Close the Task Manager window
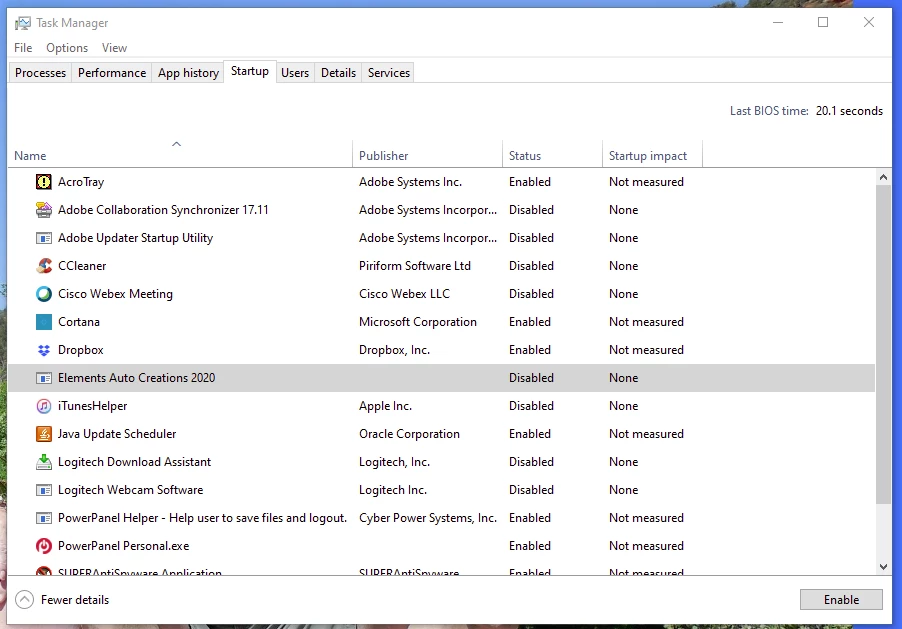 [x=869, y=22]
